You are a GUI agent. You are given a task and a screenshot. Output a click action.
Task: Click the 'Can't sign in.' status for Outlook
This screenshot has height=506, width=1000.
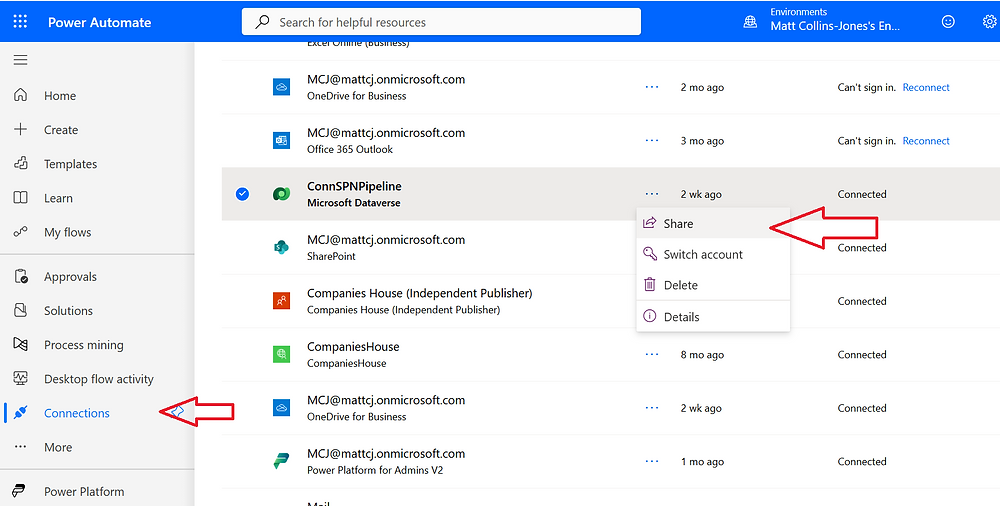pyautogui.click(x=866, y=141)
